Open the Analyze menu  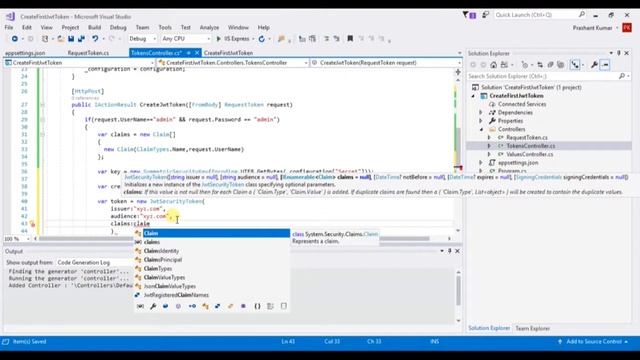[209, 27]
